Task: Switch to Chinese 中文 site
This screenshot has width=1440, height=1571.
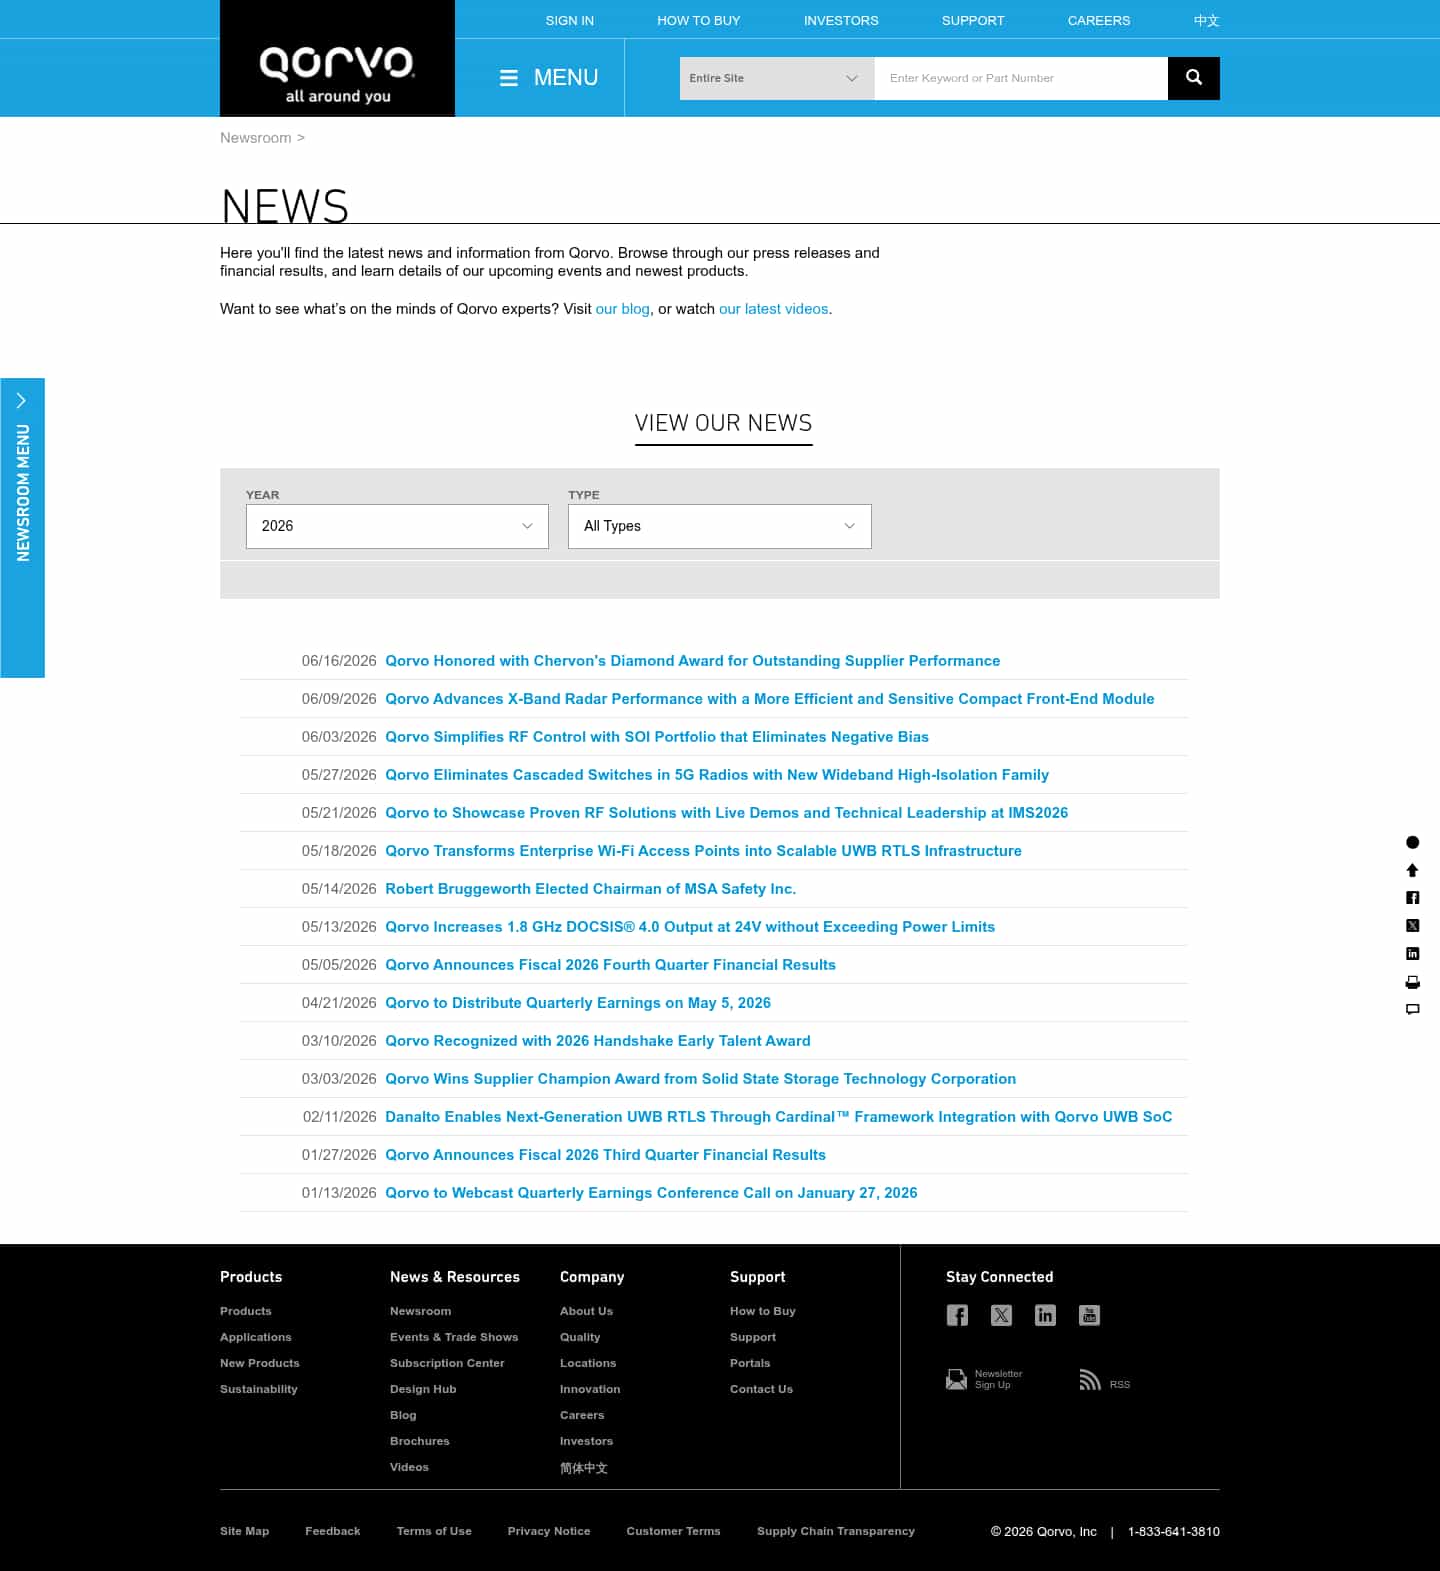Action: coord(1207,20)
